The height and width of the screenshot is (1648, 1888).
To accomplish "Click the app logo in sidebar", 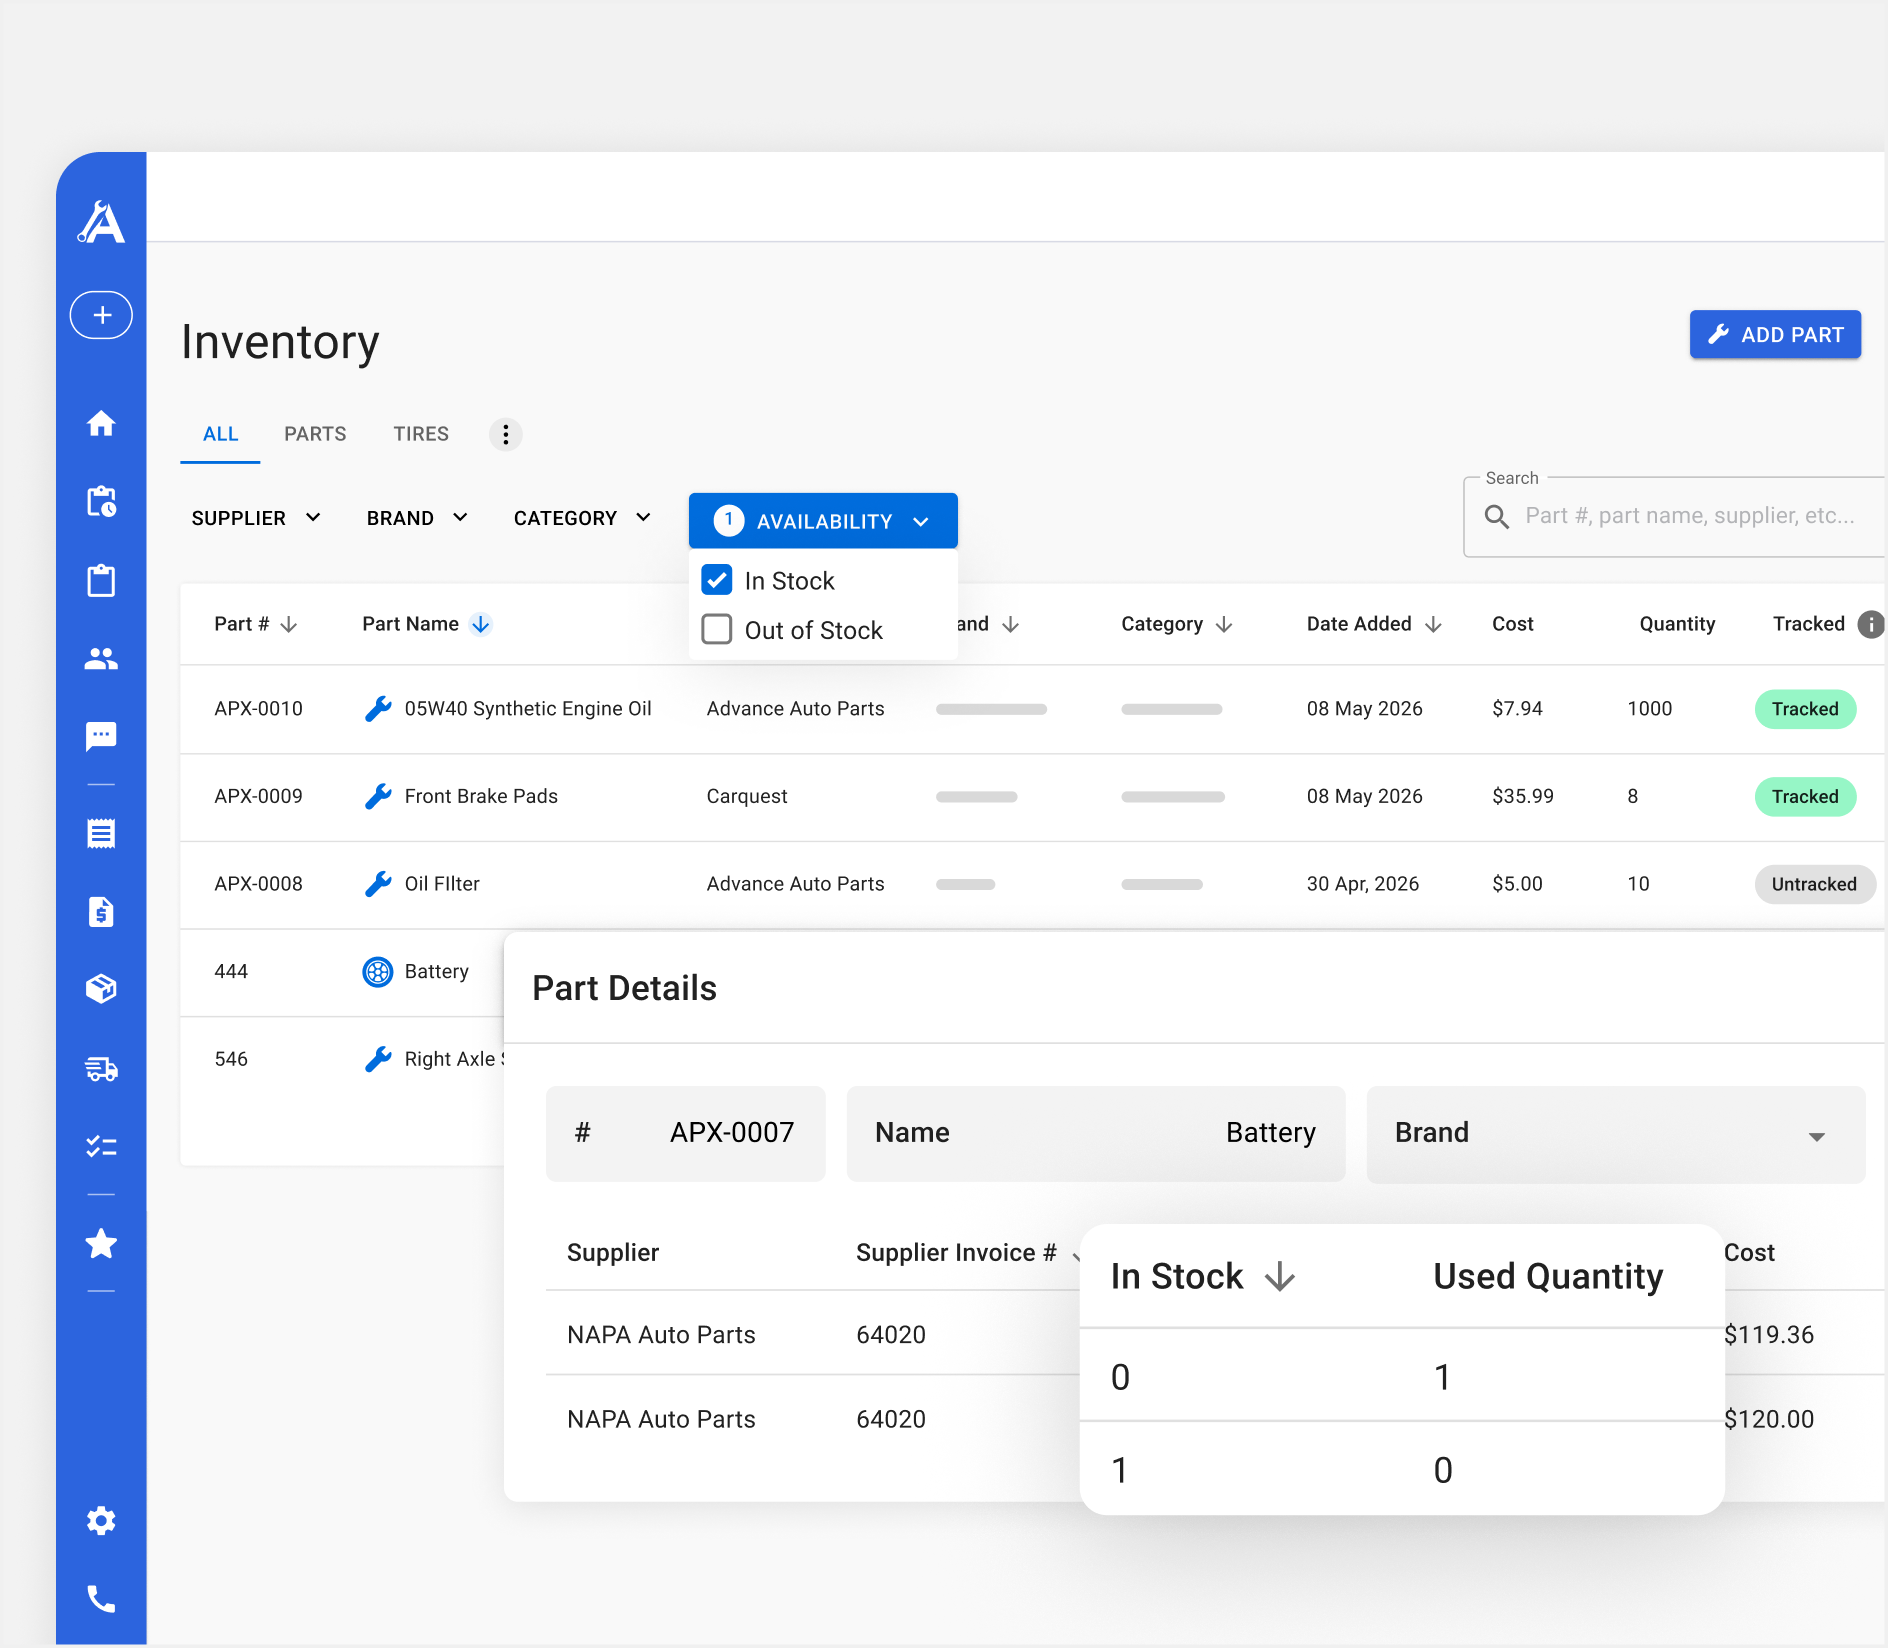I will pos(101,222).
